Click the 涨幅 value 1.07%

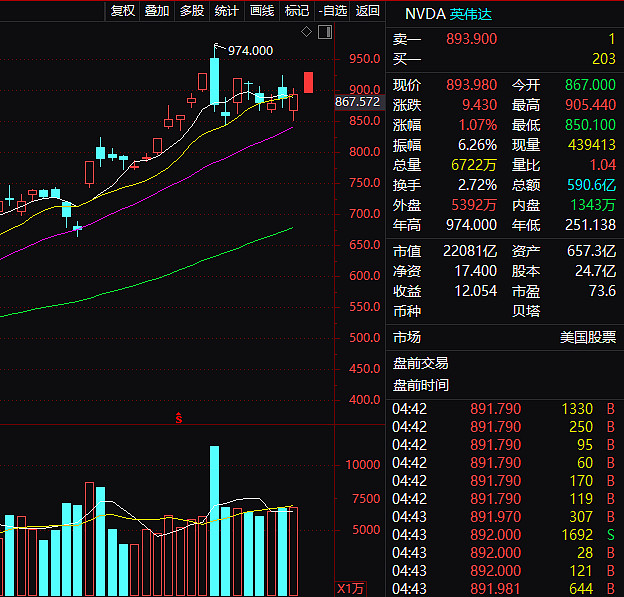click(478, 125)
